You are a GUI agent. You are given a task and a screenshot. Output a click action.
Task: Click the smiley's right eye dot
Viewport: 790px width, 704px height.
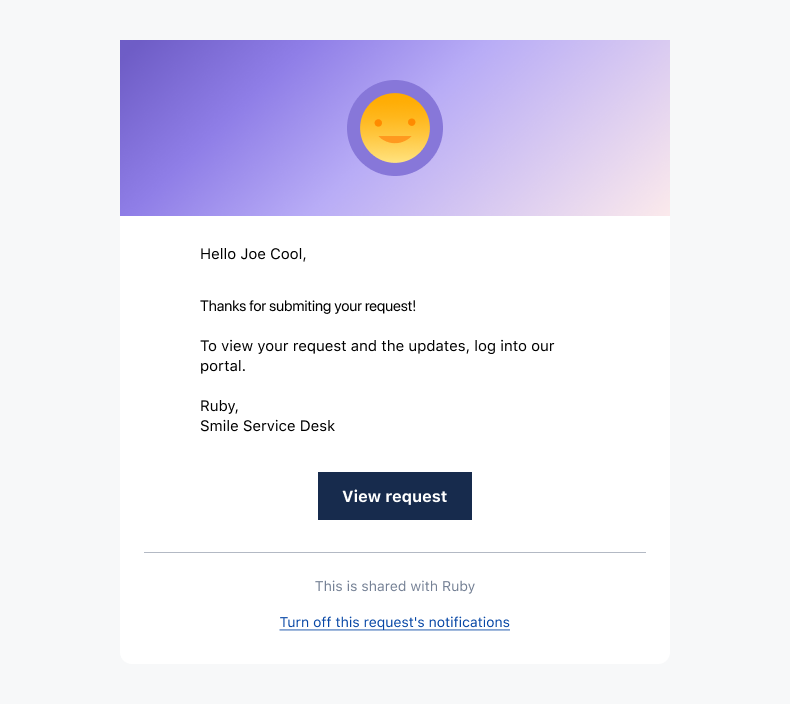click(412, 122)
